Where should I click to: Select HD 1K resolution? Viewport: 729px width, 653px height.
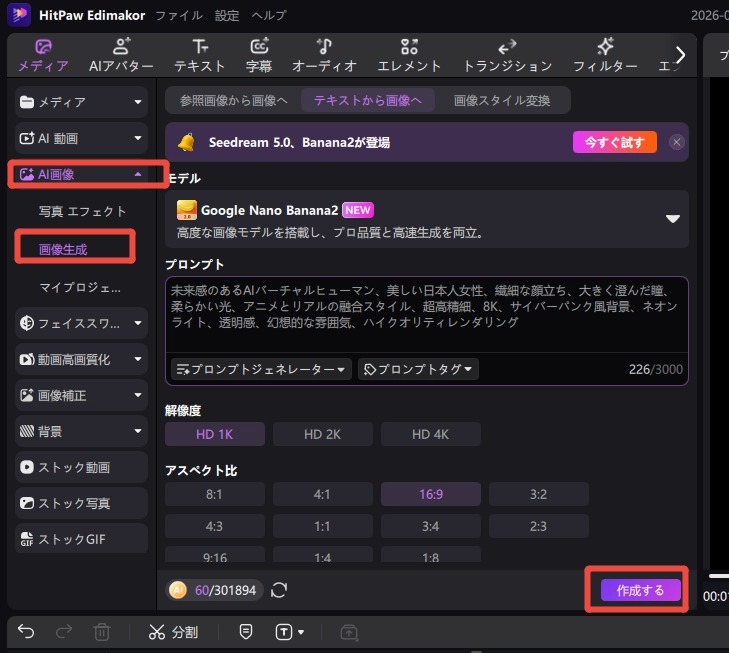coord(215,434)
